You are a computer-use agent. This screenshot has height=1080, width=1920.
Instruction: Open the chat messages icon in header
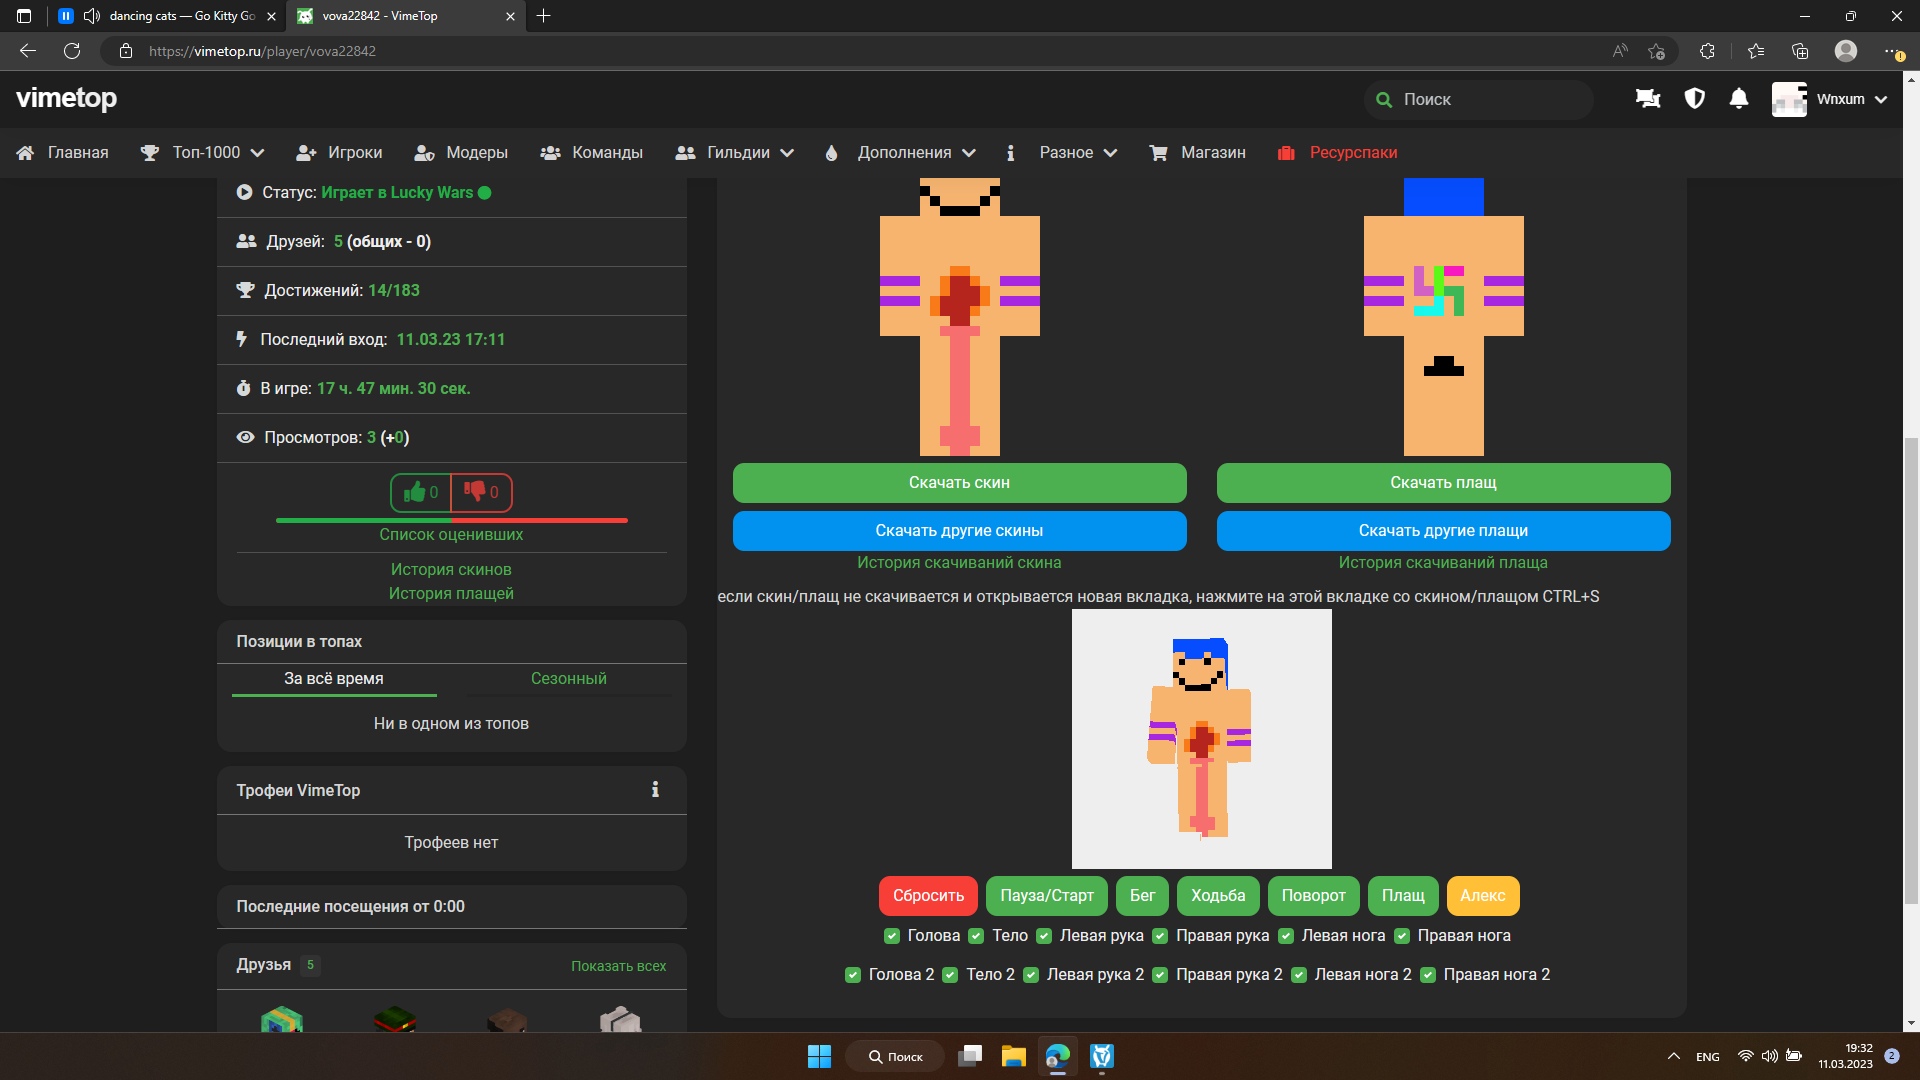(1647, 99)
